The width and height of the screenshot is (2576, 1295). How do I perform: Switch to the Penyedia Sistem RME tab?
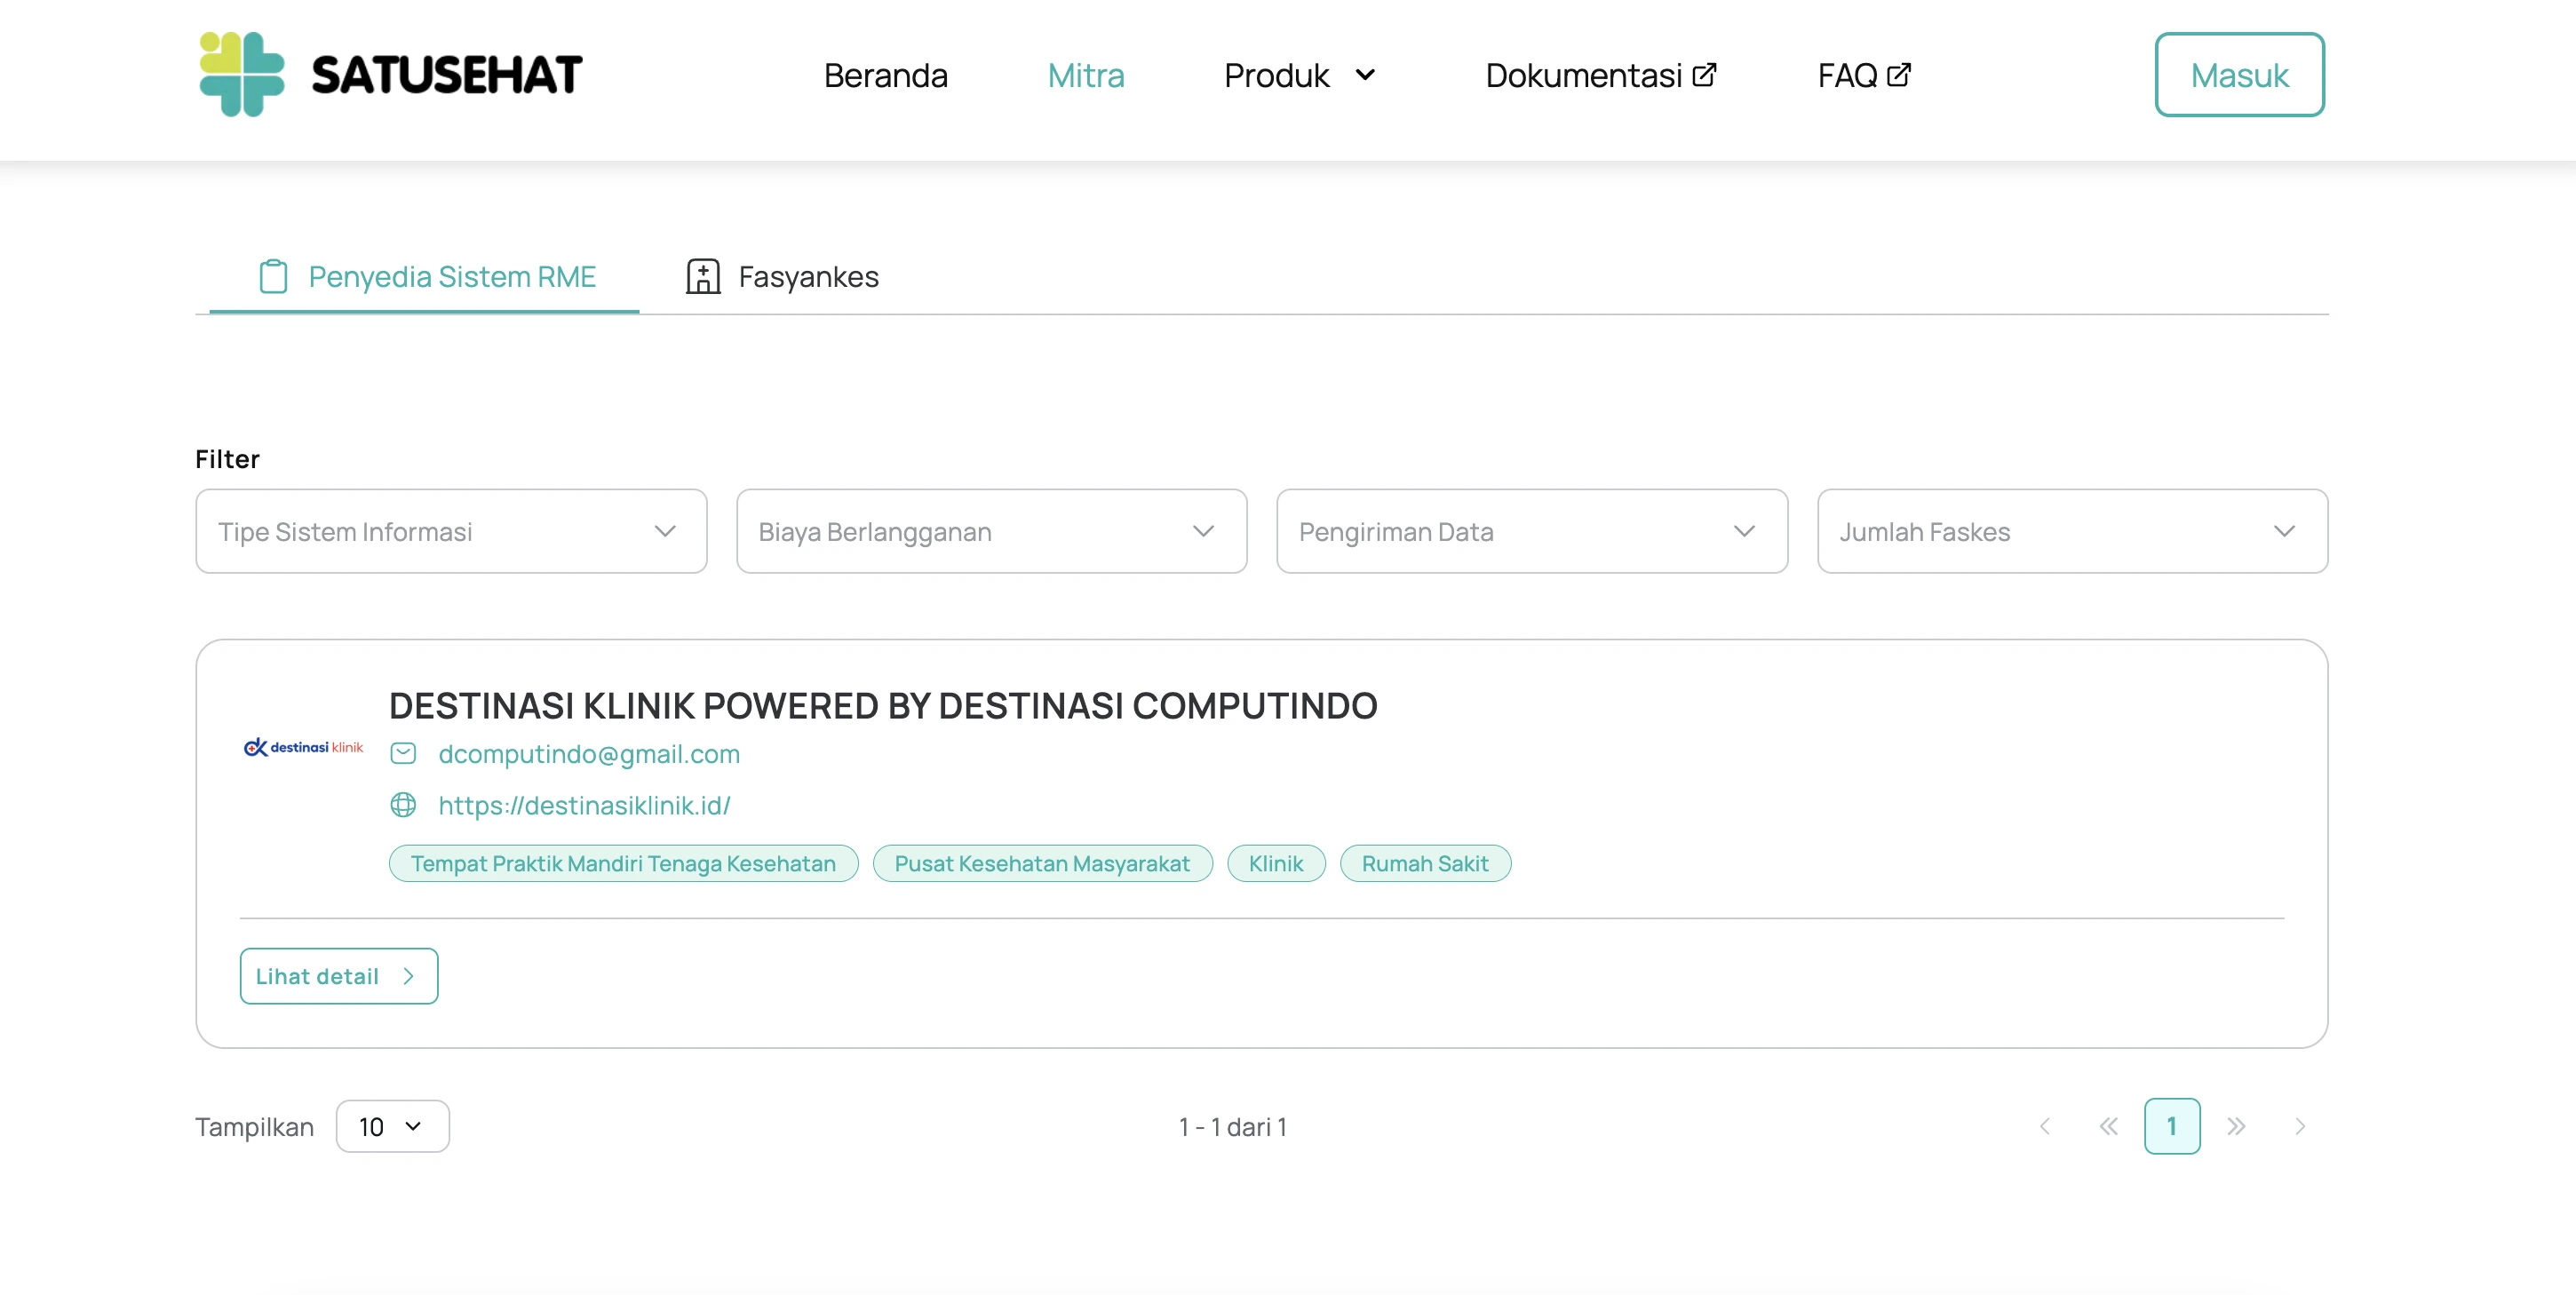pos(425,276)
